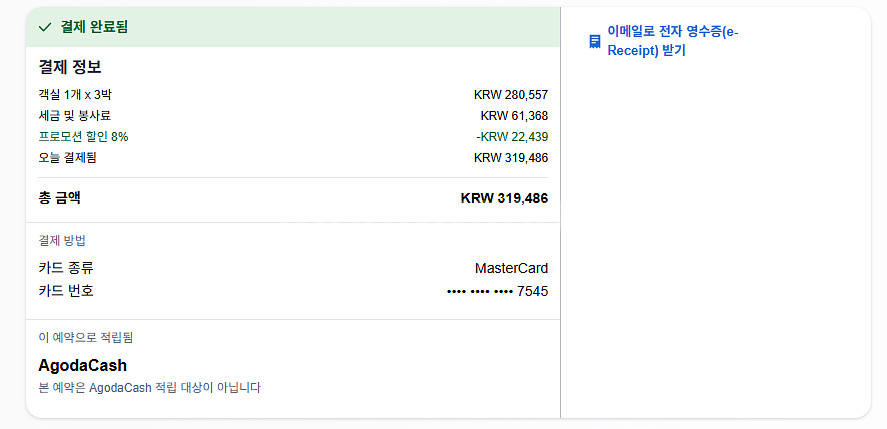Click the AgodaCash 적립 대상이 아닙니다 notice

click(x=149, y=387)
